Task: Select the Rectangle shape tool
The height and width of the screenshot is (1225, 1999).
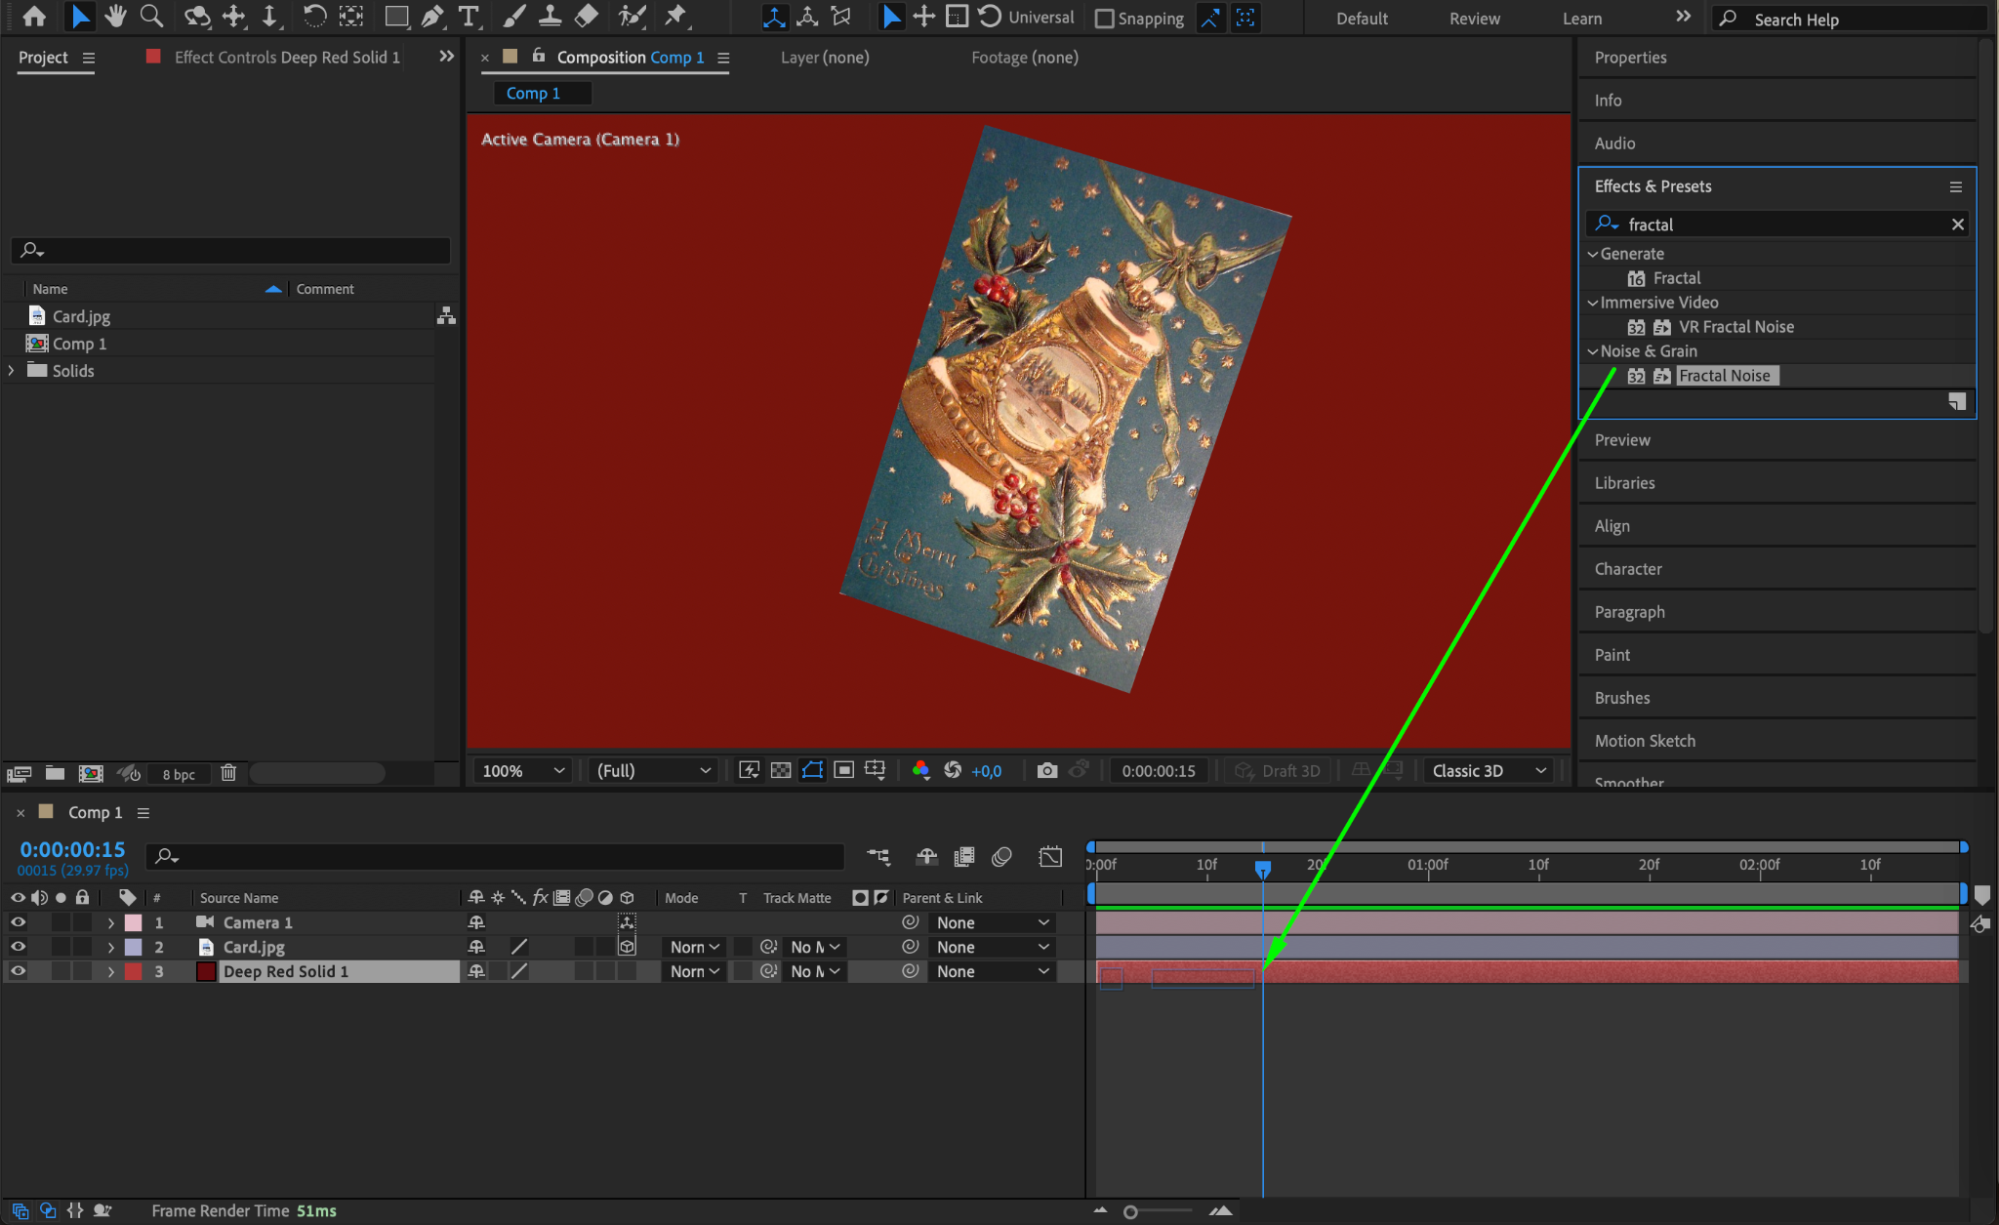Action: click(x=396, y=16)
